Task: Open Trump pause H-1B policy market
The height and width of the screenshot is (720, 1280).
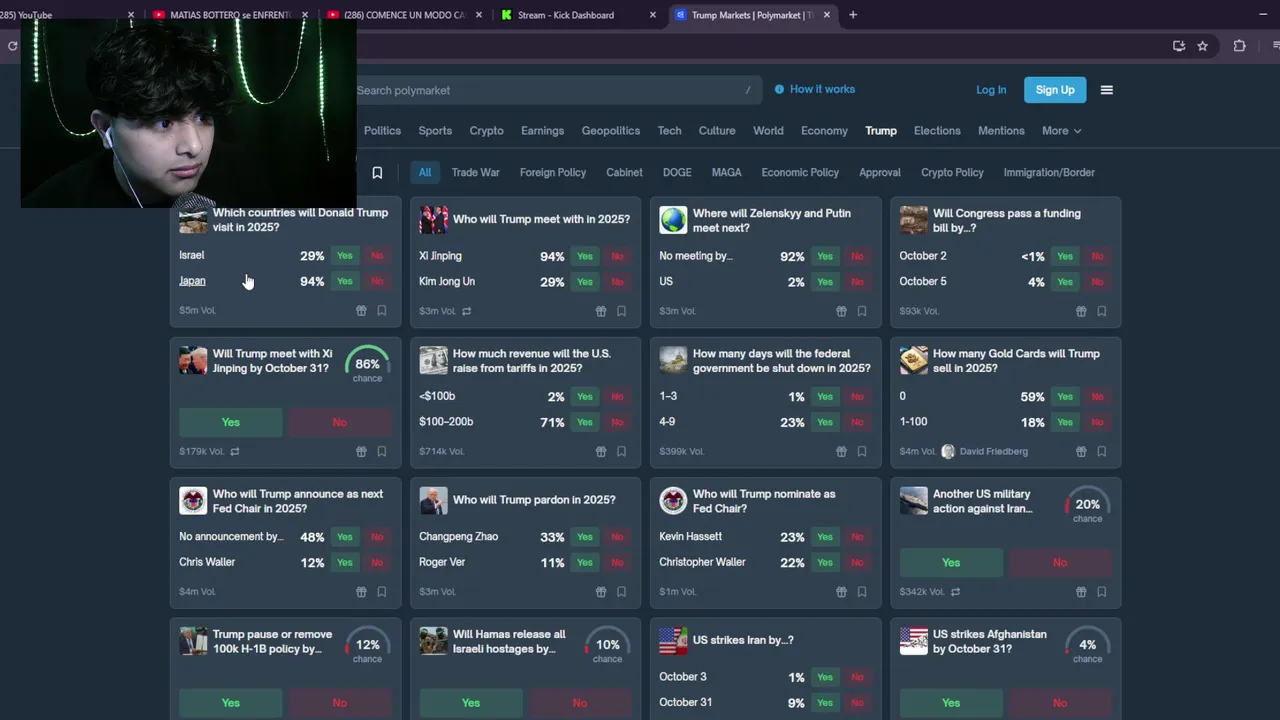Action: coord(272,641)
